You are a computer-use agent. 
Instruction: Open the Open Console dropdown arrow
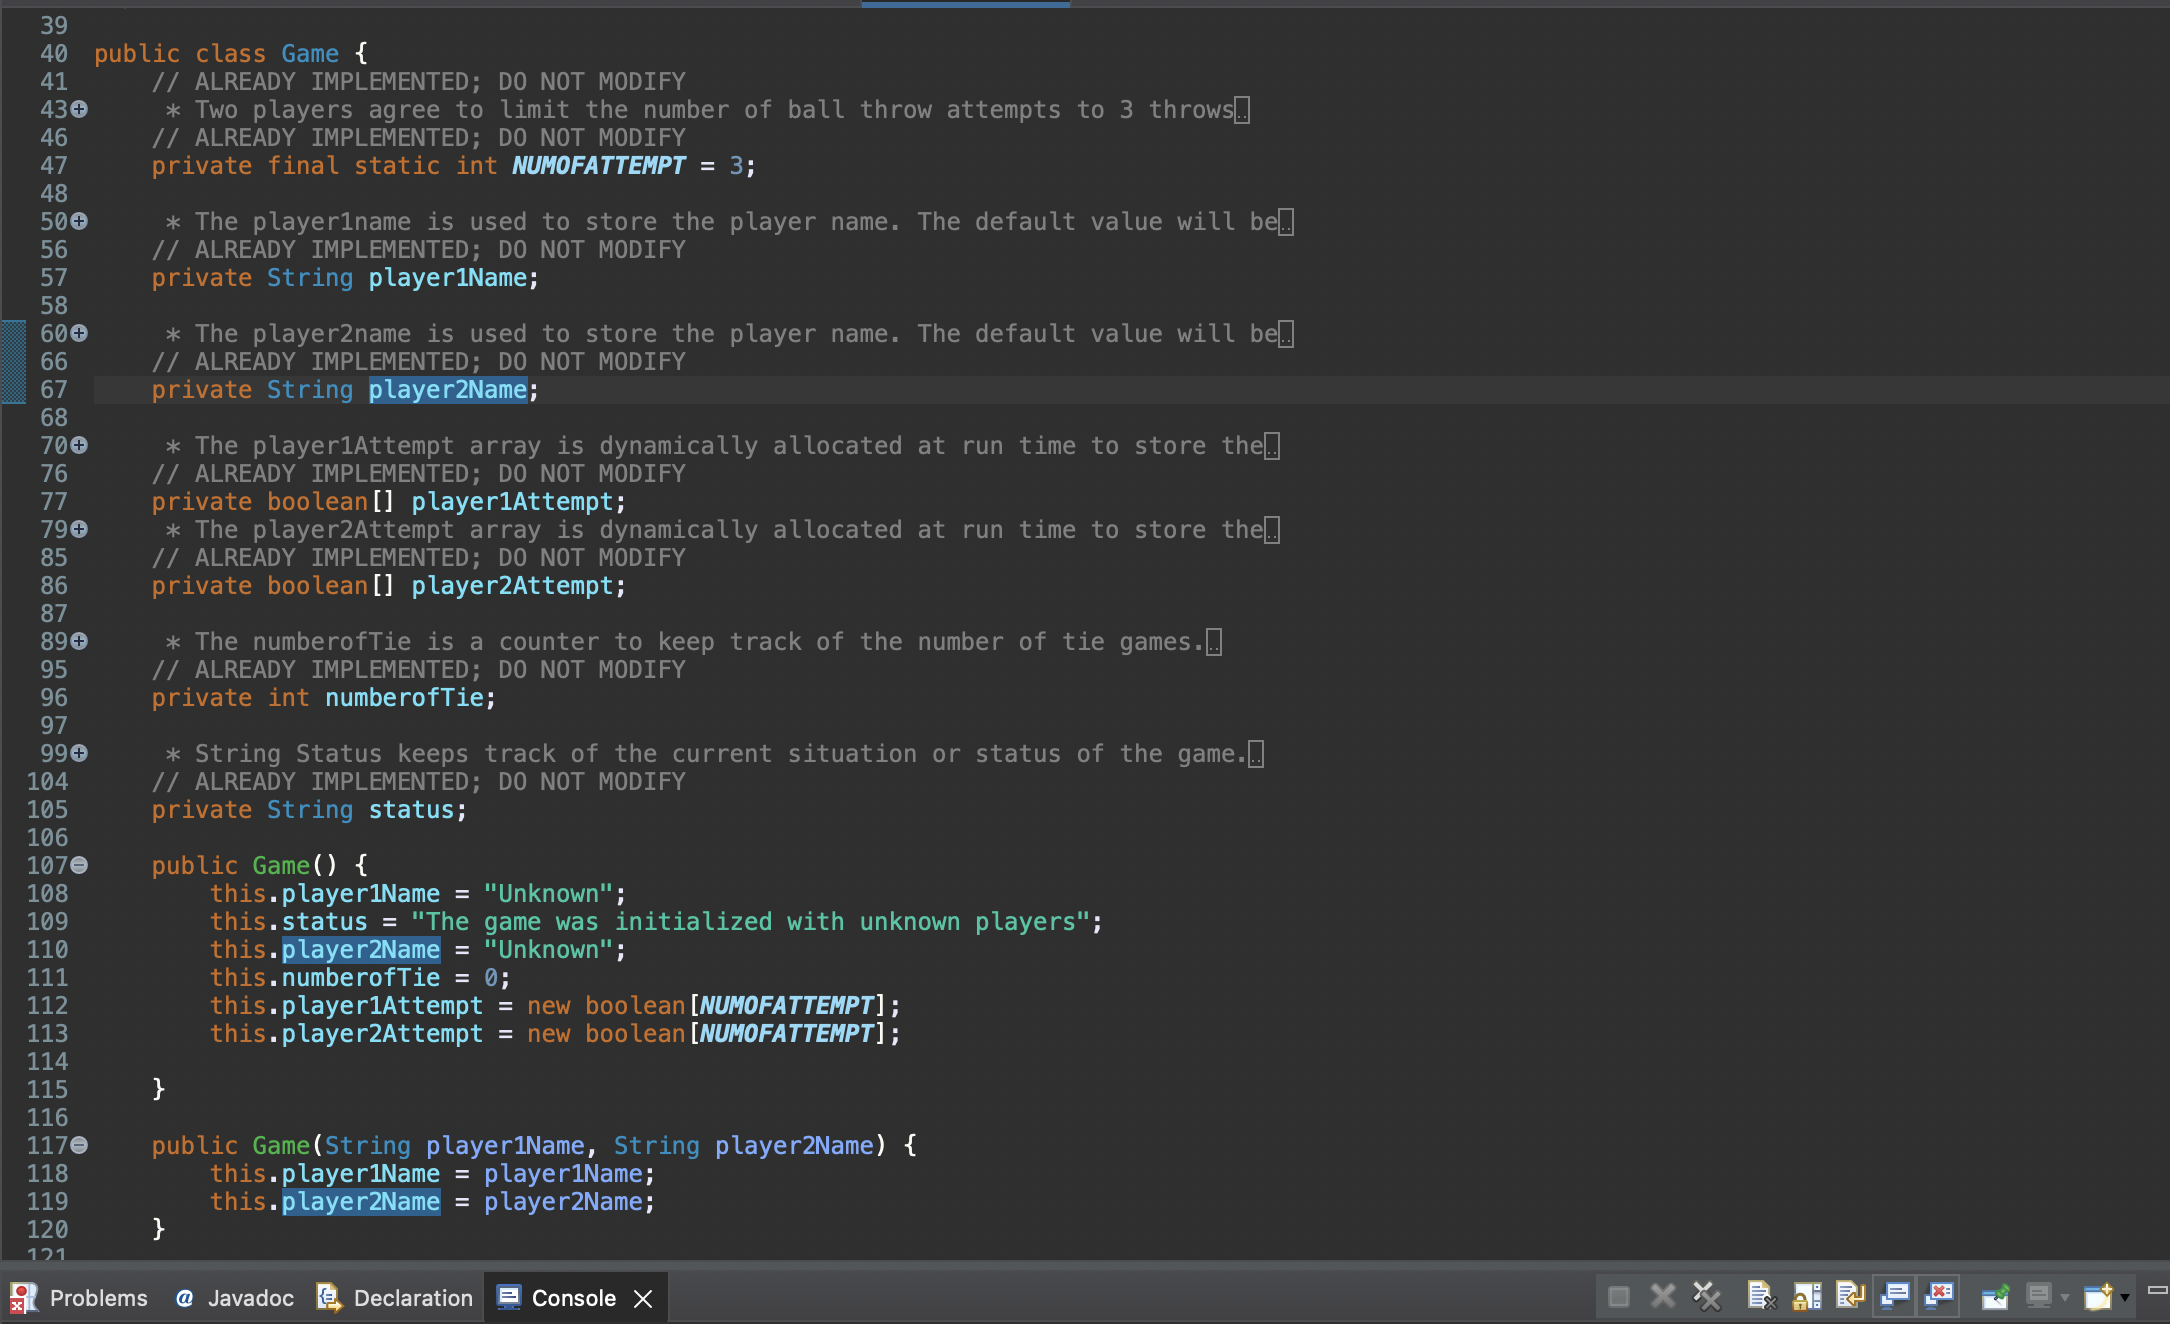coord(2125,1297)
